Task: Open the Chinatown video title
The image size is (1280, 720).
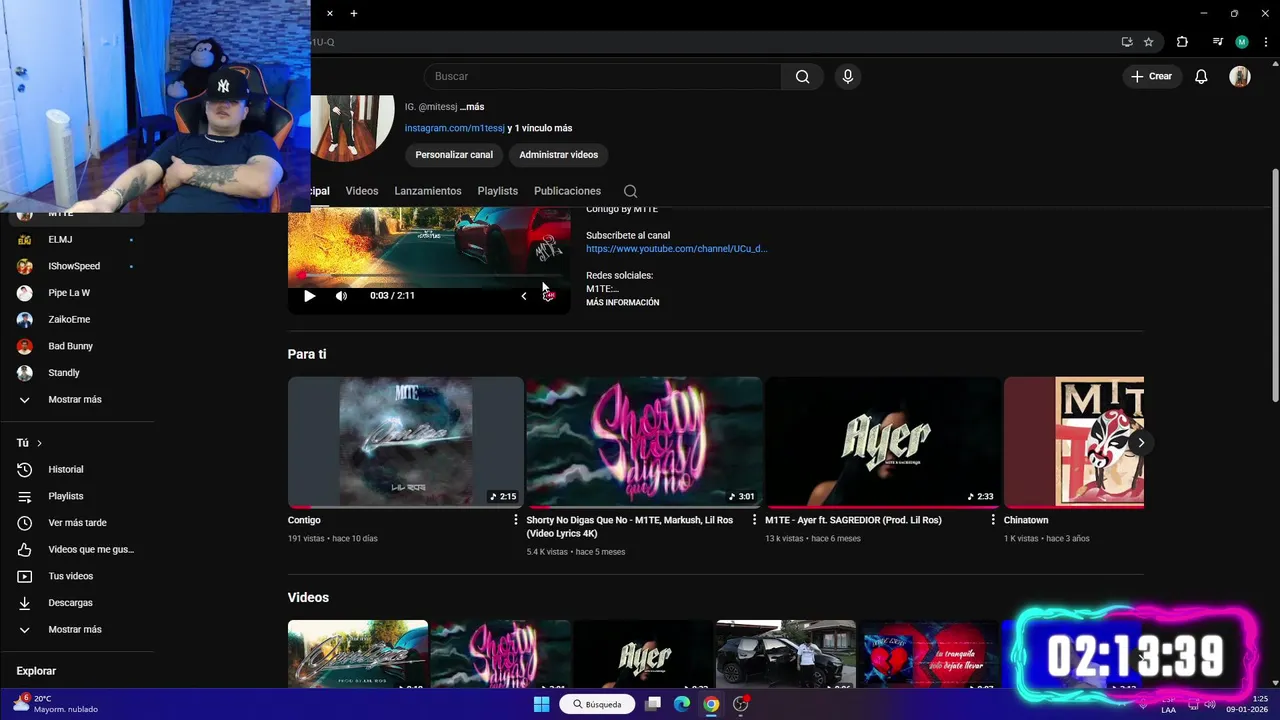Action: [1026, 520]
